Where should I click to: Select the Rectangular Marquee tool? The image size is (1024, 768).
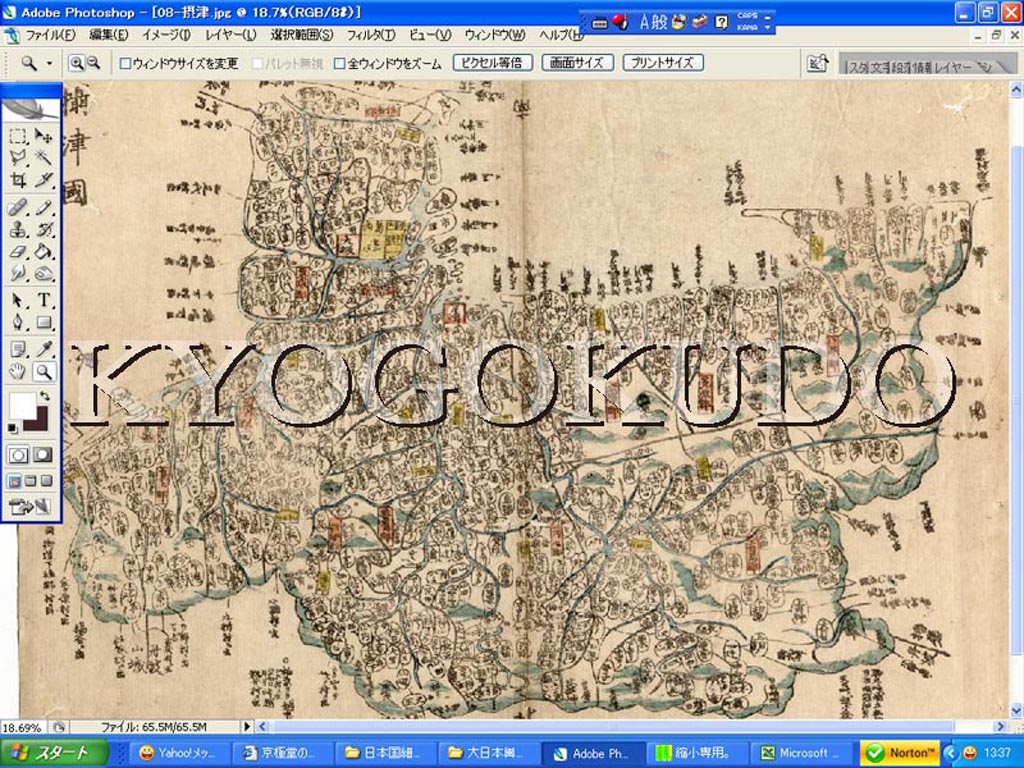tap(18, 136)
